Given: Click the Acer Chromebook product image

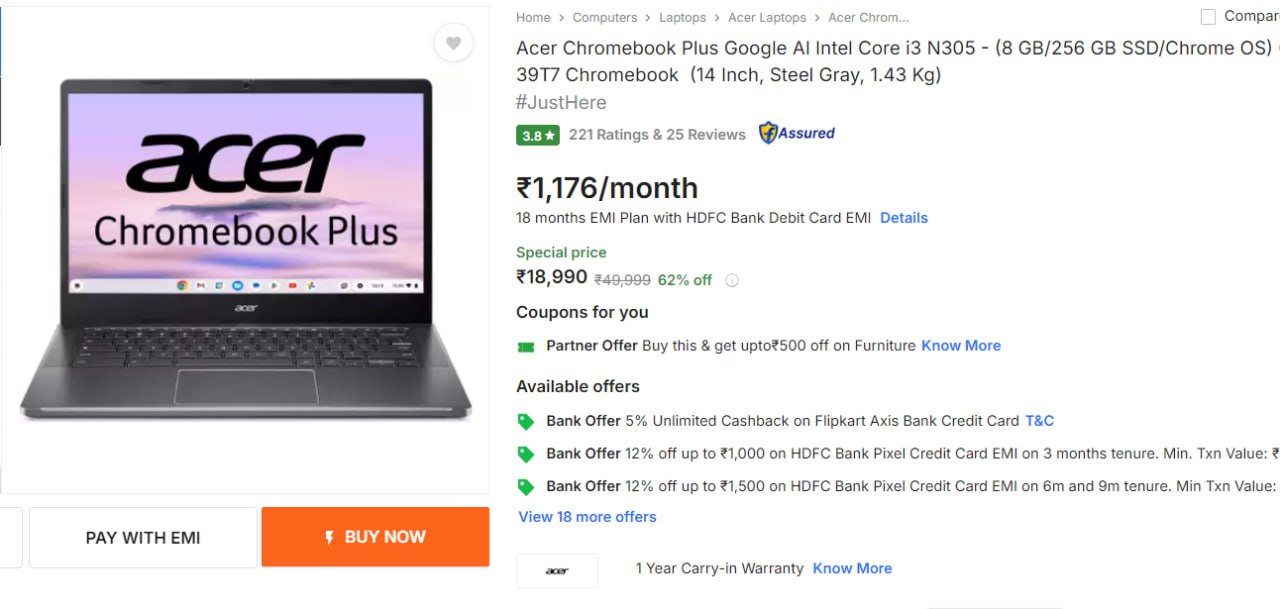Looking at the screenshot, I should pyautogui.click(x=245, y=250).
